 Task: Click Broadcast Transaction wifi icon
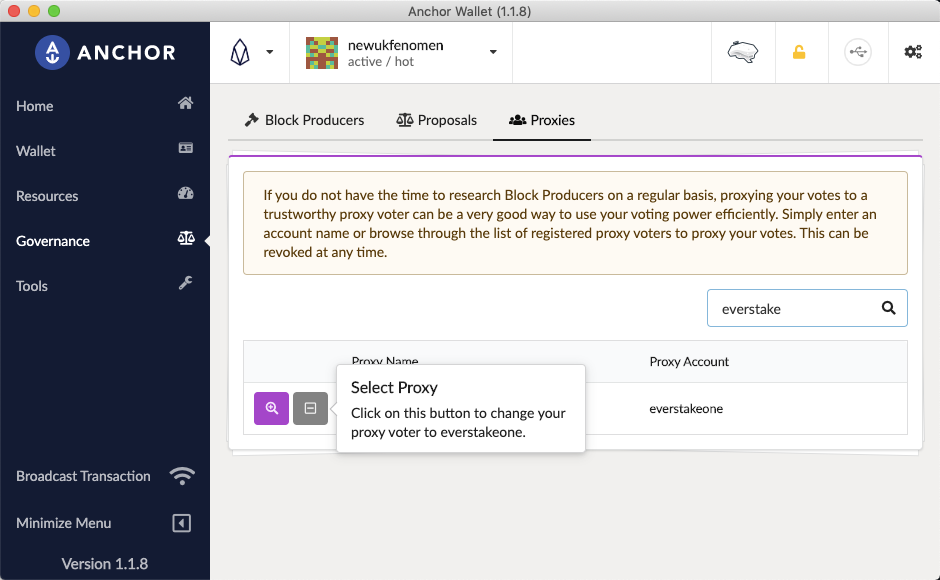[x=182, y=476]
